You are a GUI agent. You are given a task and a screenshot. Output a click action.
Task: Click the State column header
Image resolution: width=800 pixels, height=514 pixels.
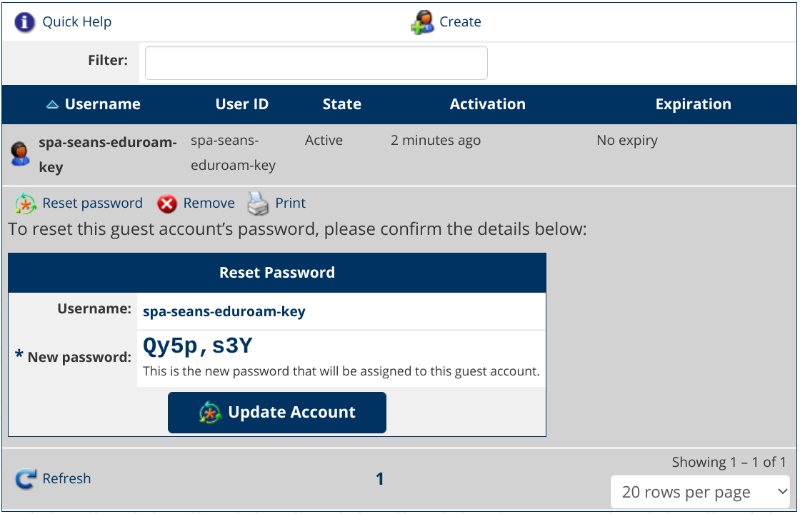point(342,104)
